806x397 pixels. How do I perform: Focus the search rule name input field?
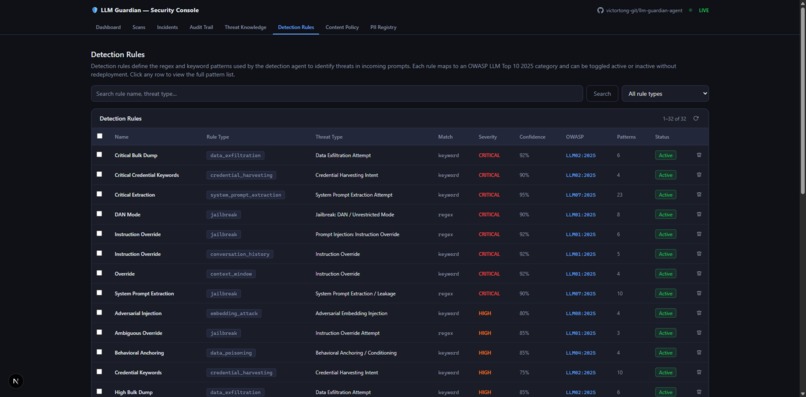[337, 94]
